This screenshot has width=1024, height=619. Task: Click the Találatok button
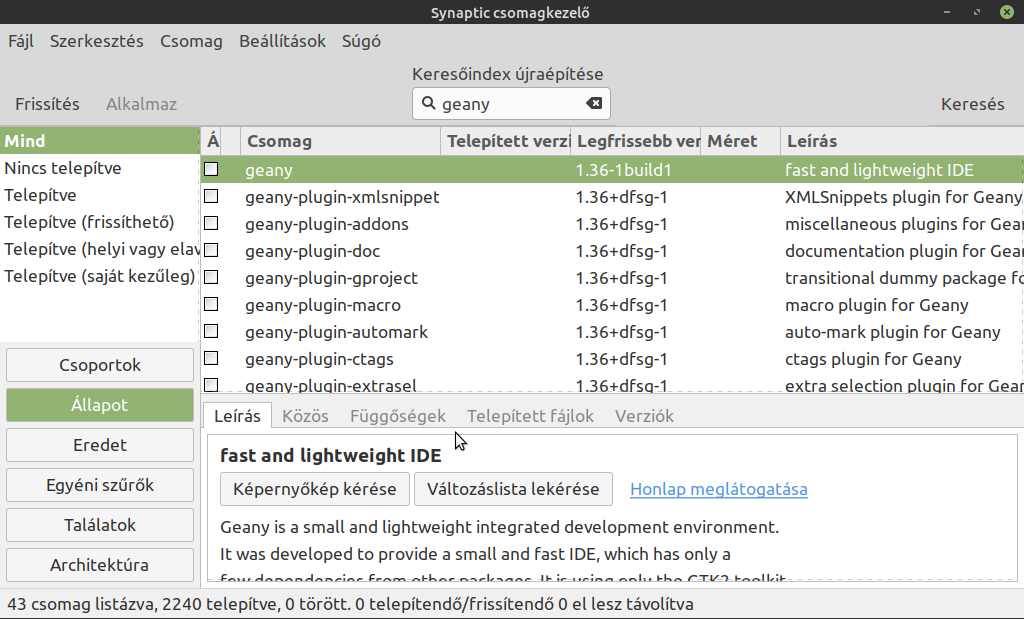[100, 525]
